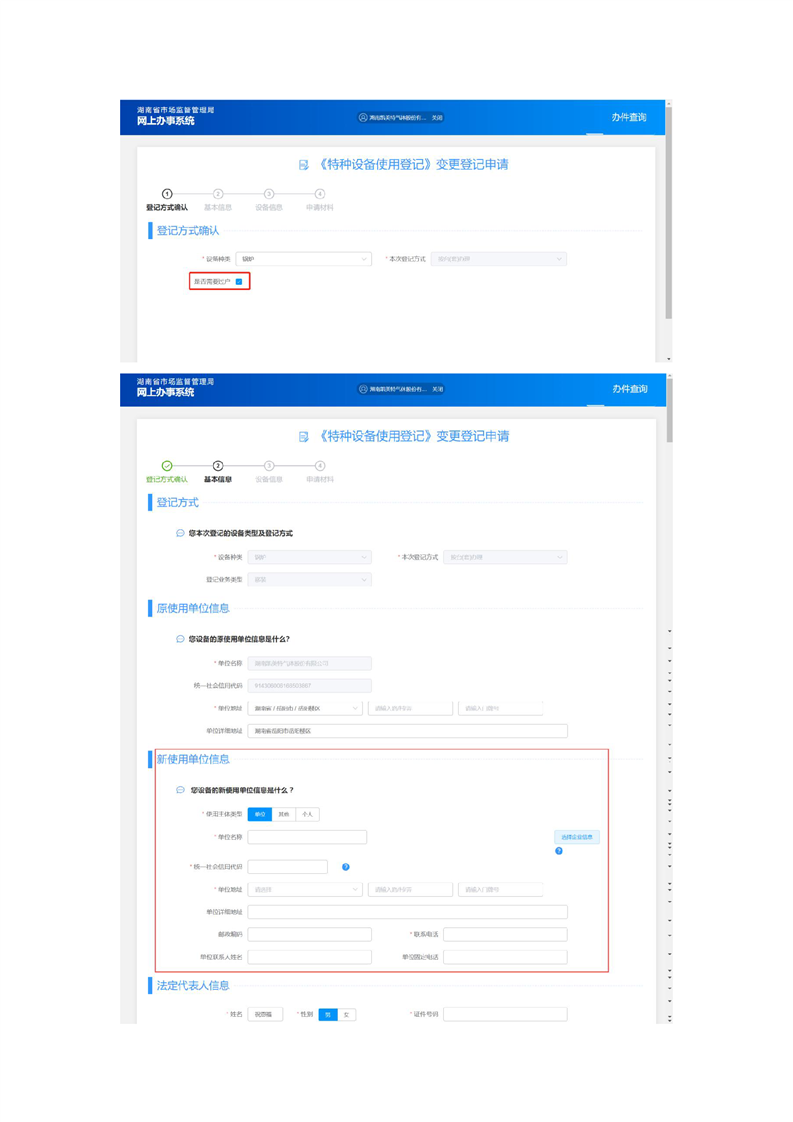The width and height of the screenshot is (793, 1122).
Task: Click the user avatar icon in lower header
Action: click(363, 389)
